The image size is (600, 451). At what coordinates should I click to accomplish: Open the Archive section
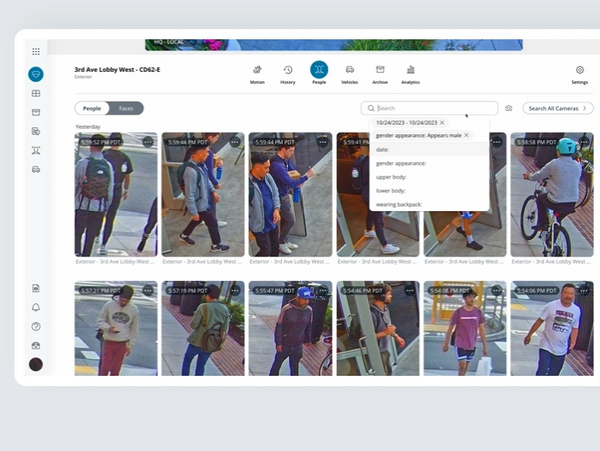380,72
